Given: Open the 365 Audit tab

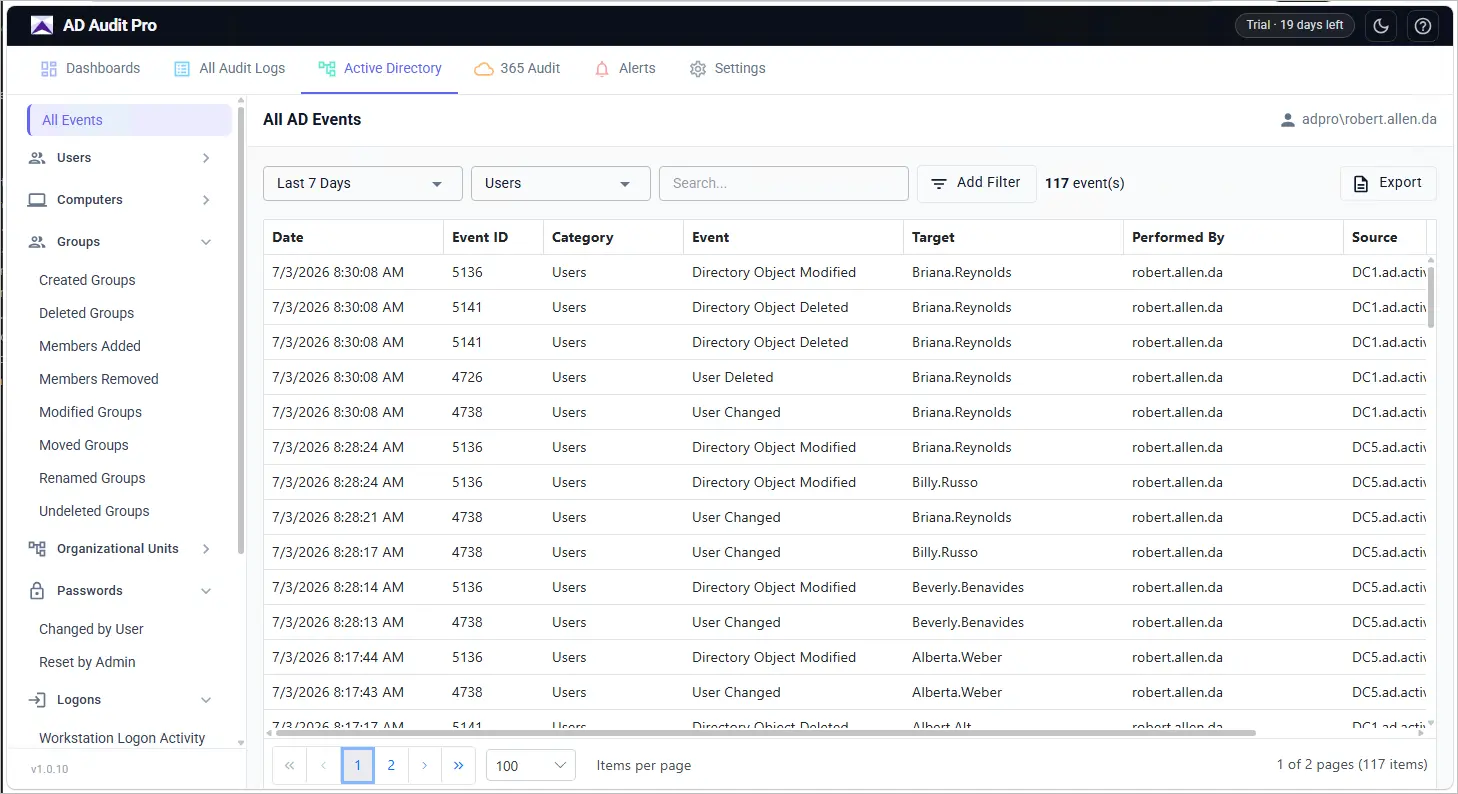Looking at the screenshot, I should click(517, 69).
